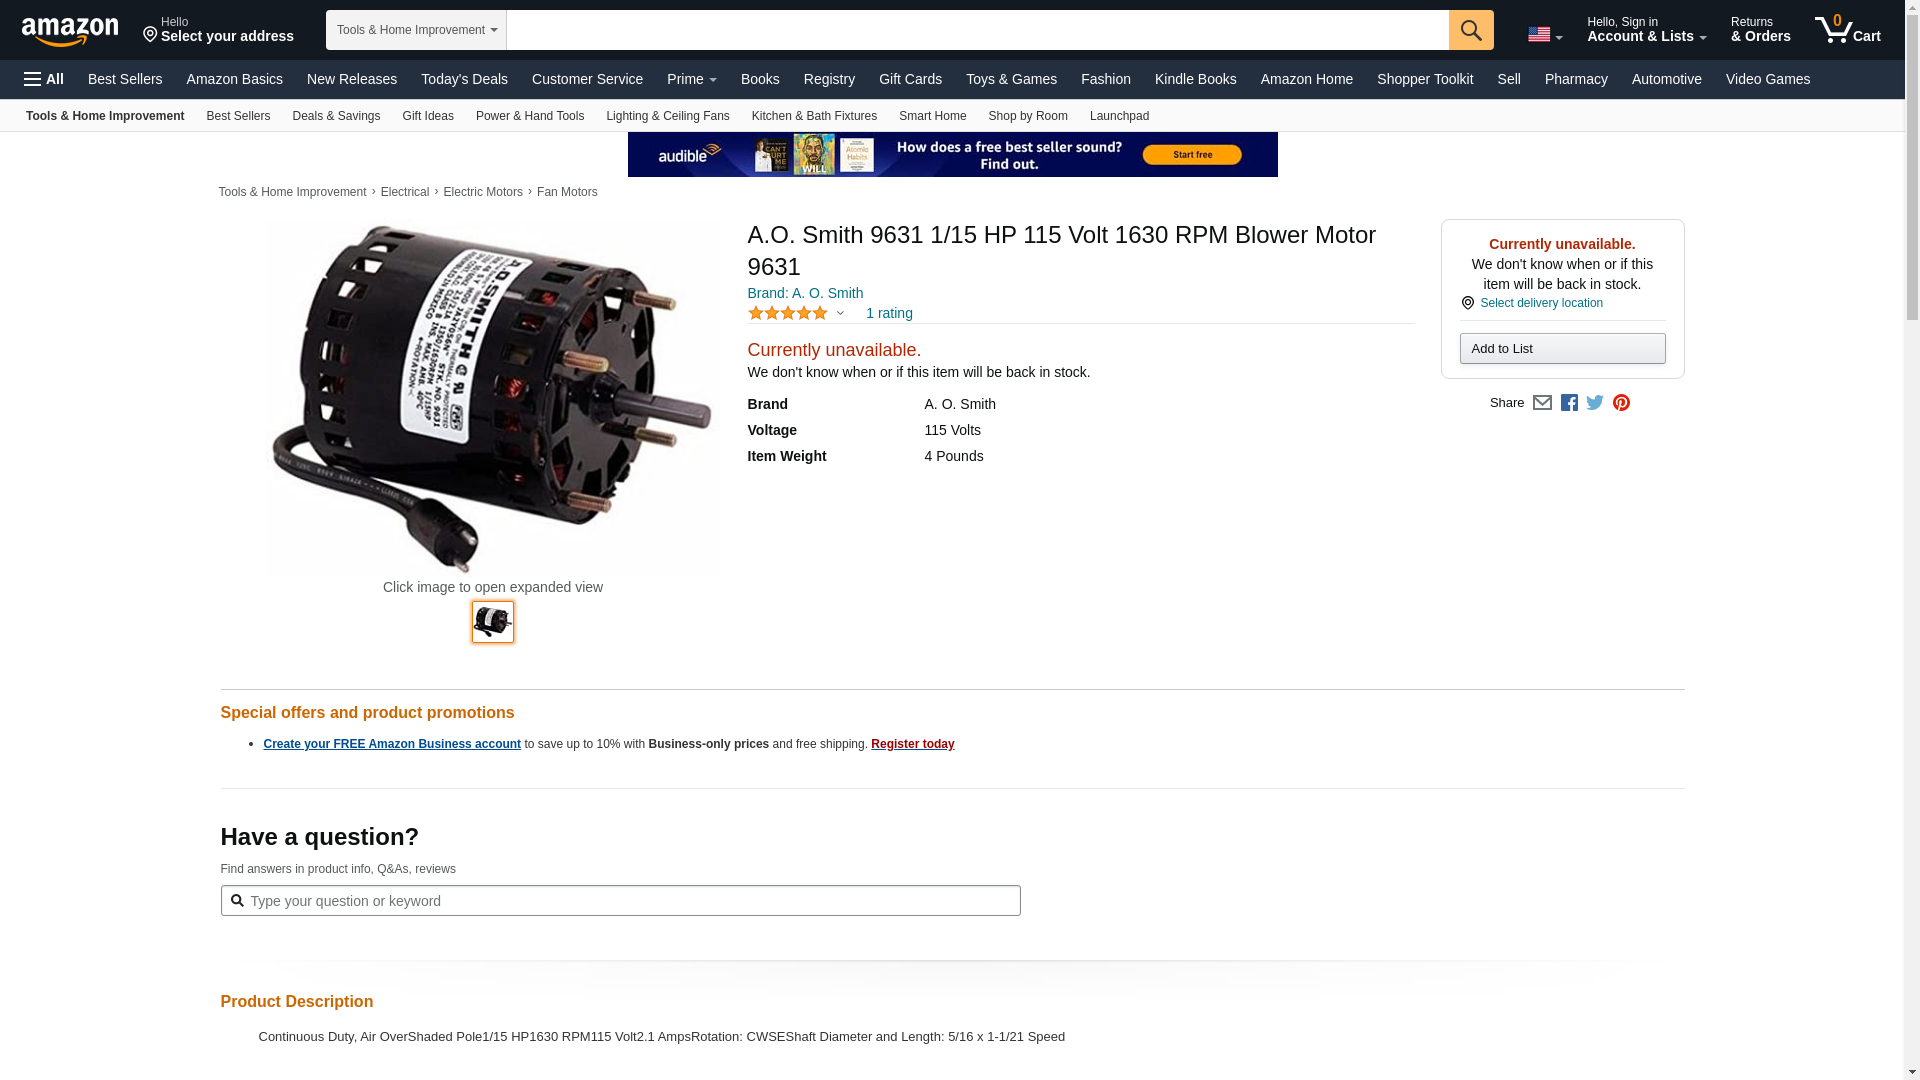This screenshot has height=1080, width=1920.
Task: Open the shopping cart icon
Action: click(x=1847, y=30)
